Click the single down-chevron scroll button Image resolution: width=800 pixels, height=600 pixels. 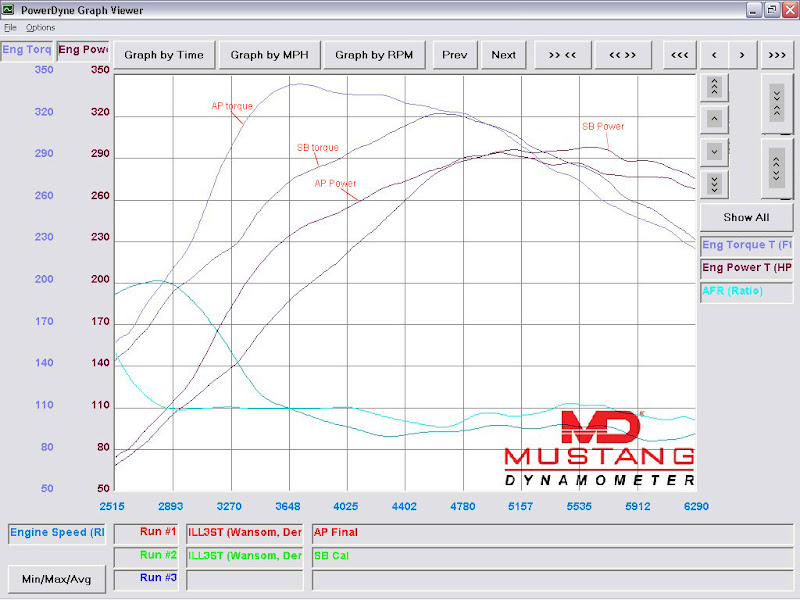tap(714, 152)
